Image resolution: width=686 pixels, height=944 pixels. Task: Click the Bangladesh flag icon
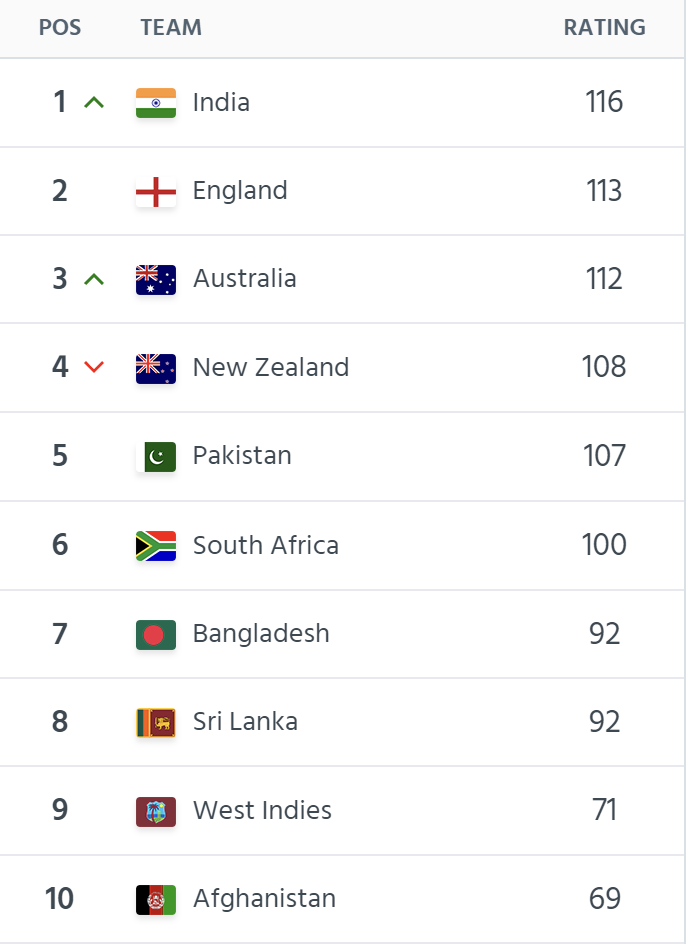[156, 634]
